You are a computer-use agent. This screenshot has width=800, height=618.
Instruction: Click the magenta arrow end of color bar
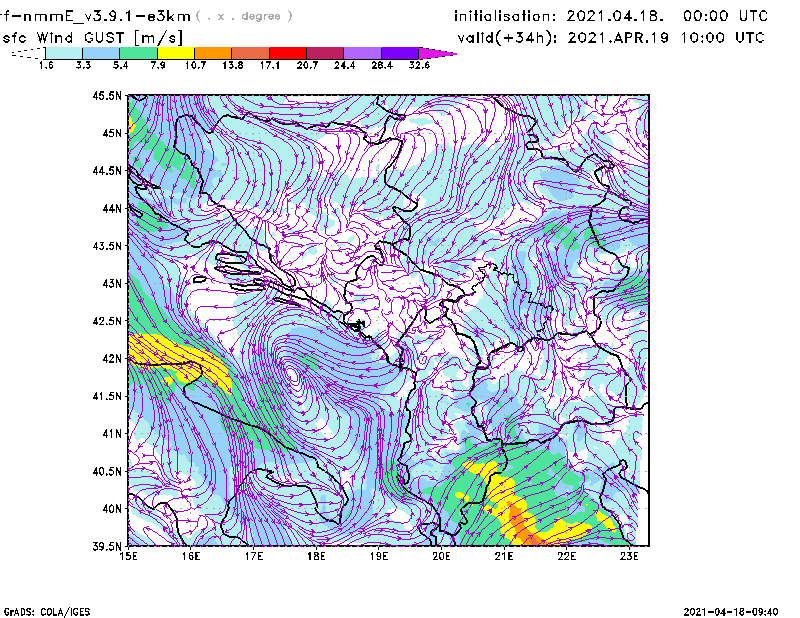(437, 53)
